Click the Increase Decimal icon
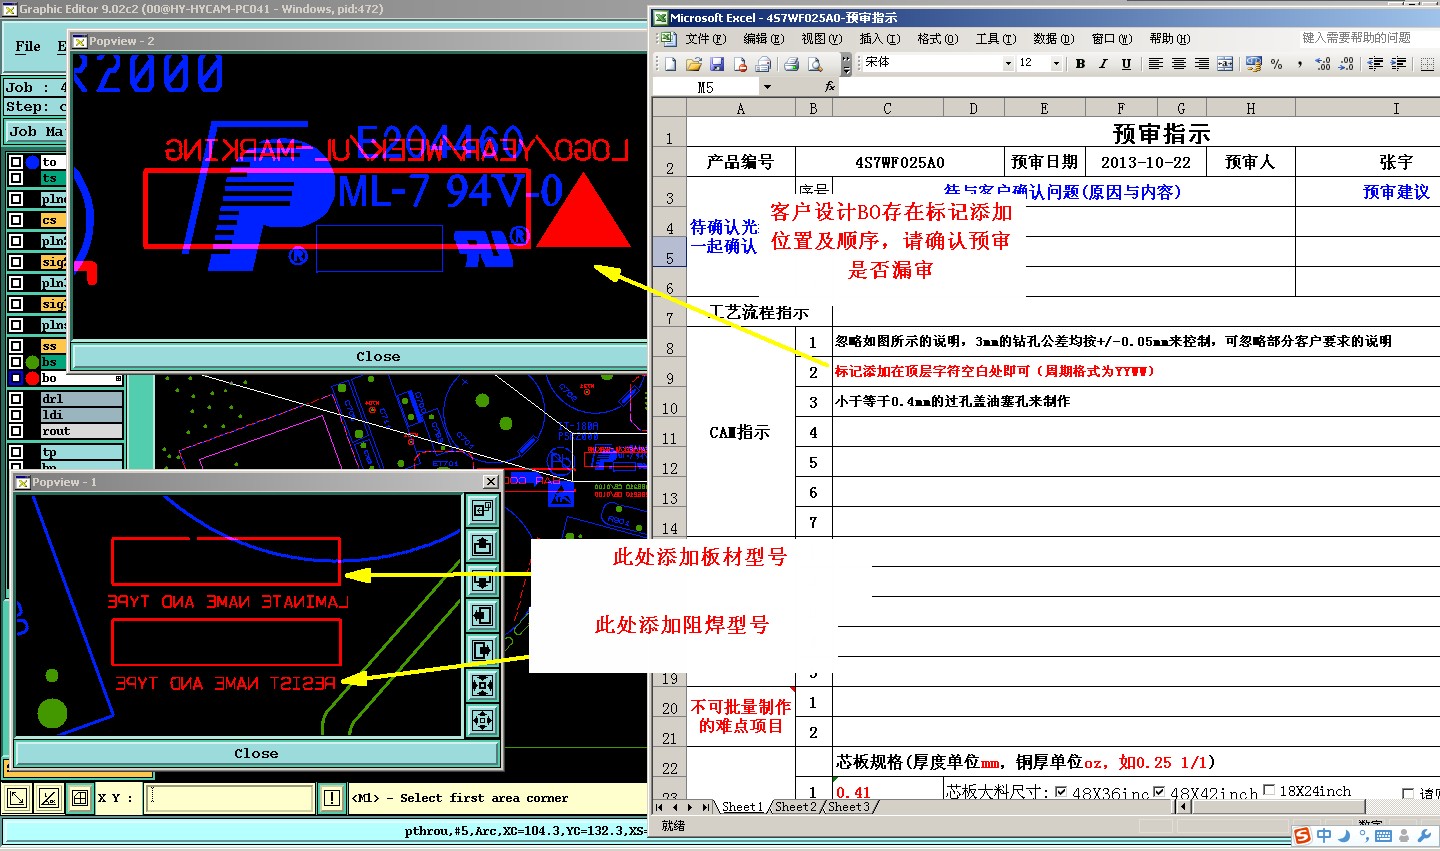Screen dimensions: 1440x851 point(1323,64)
